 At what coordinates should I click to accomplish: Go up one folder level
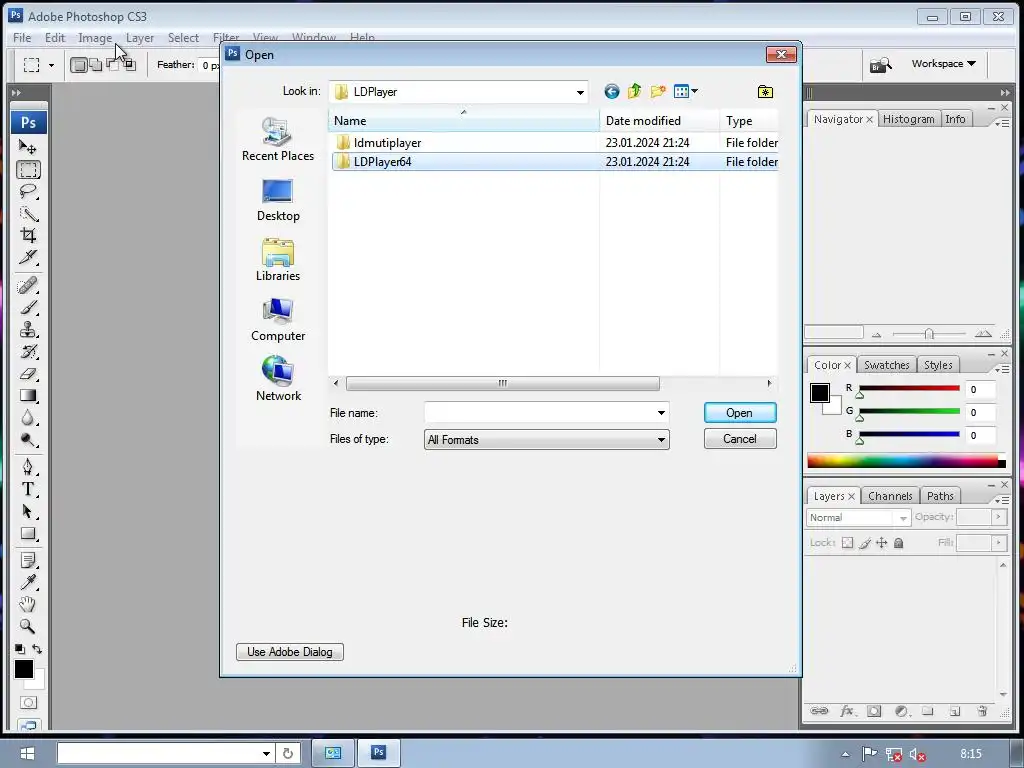pyautogui.click(x=634, y=91)
